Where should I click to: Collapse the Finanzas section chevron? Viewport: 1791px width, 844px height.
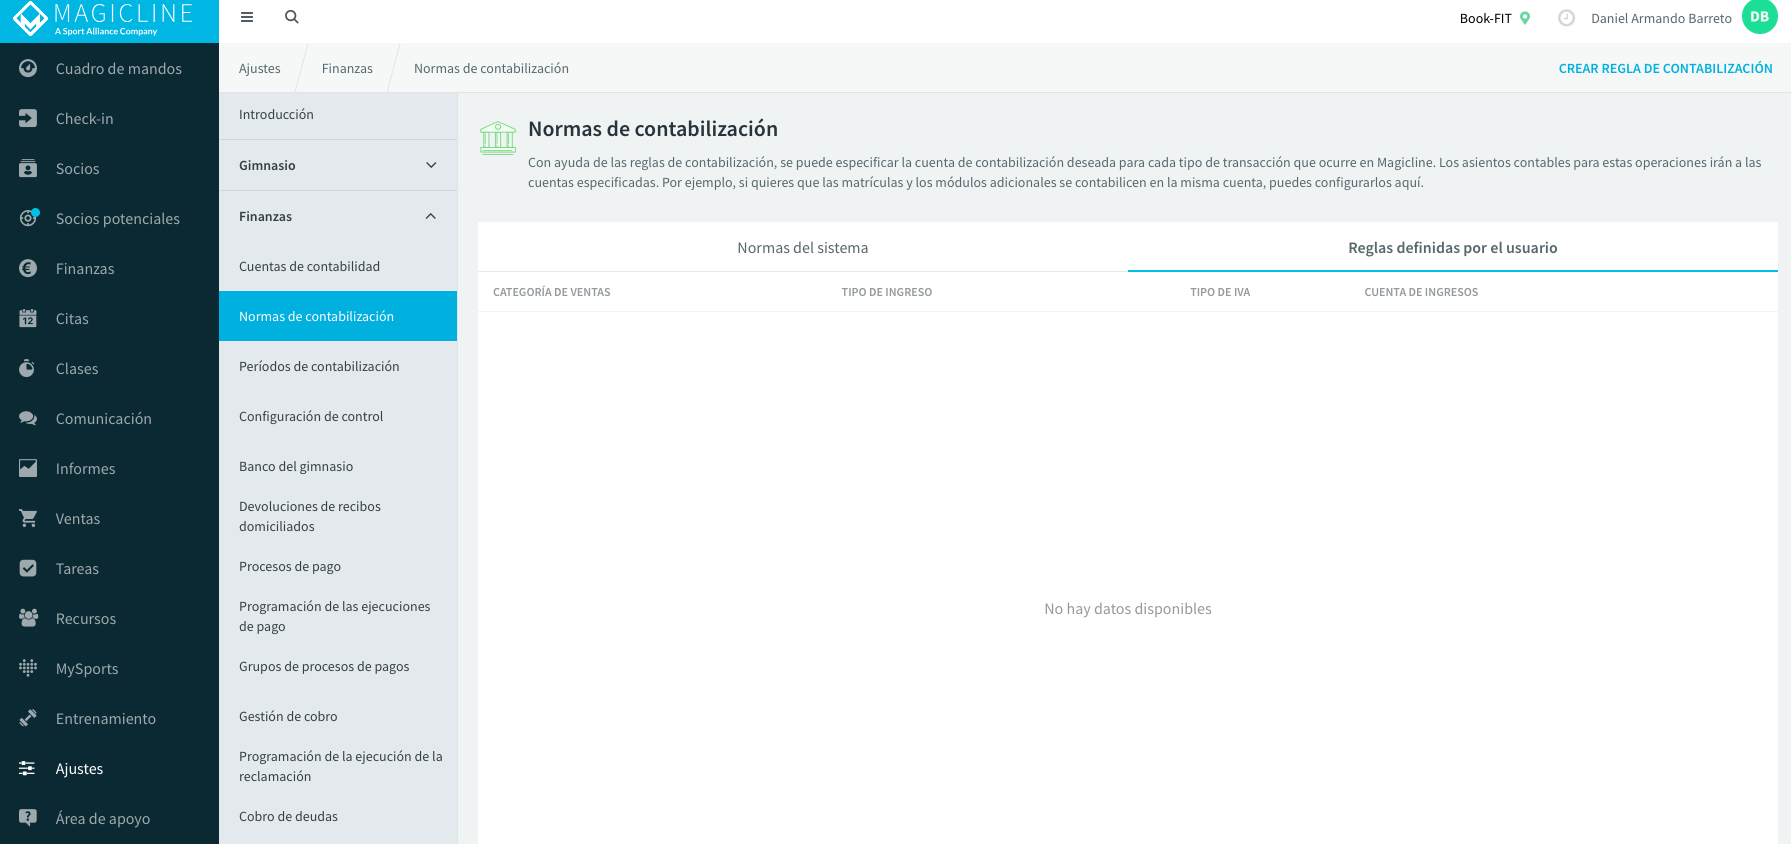pyautogui.click(x=431, y=216)
